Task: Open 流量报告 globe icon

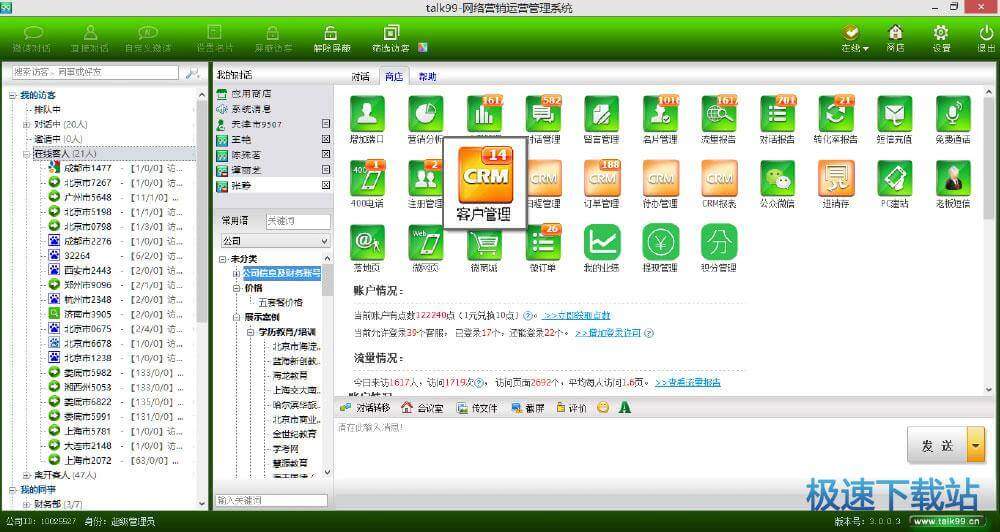Action: pos(719,114)
